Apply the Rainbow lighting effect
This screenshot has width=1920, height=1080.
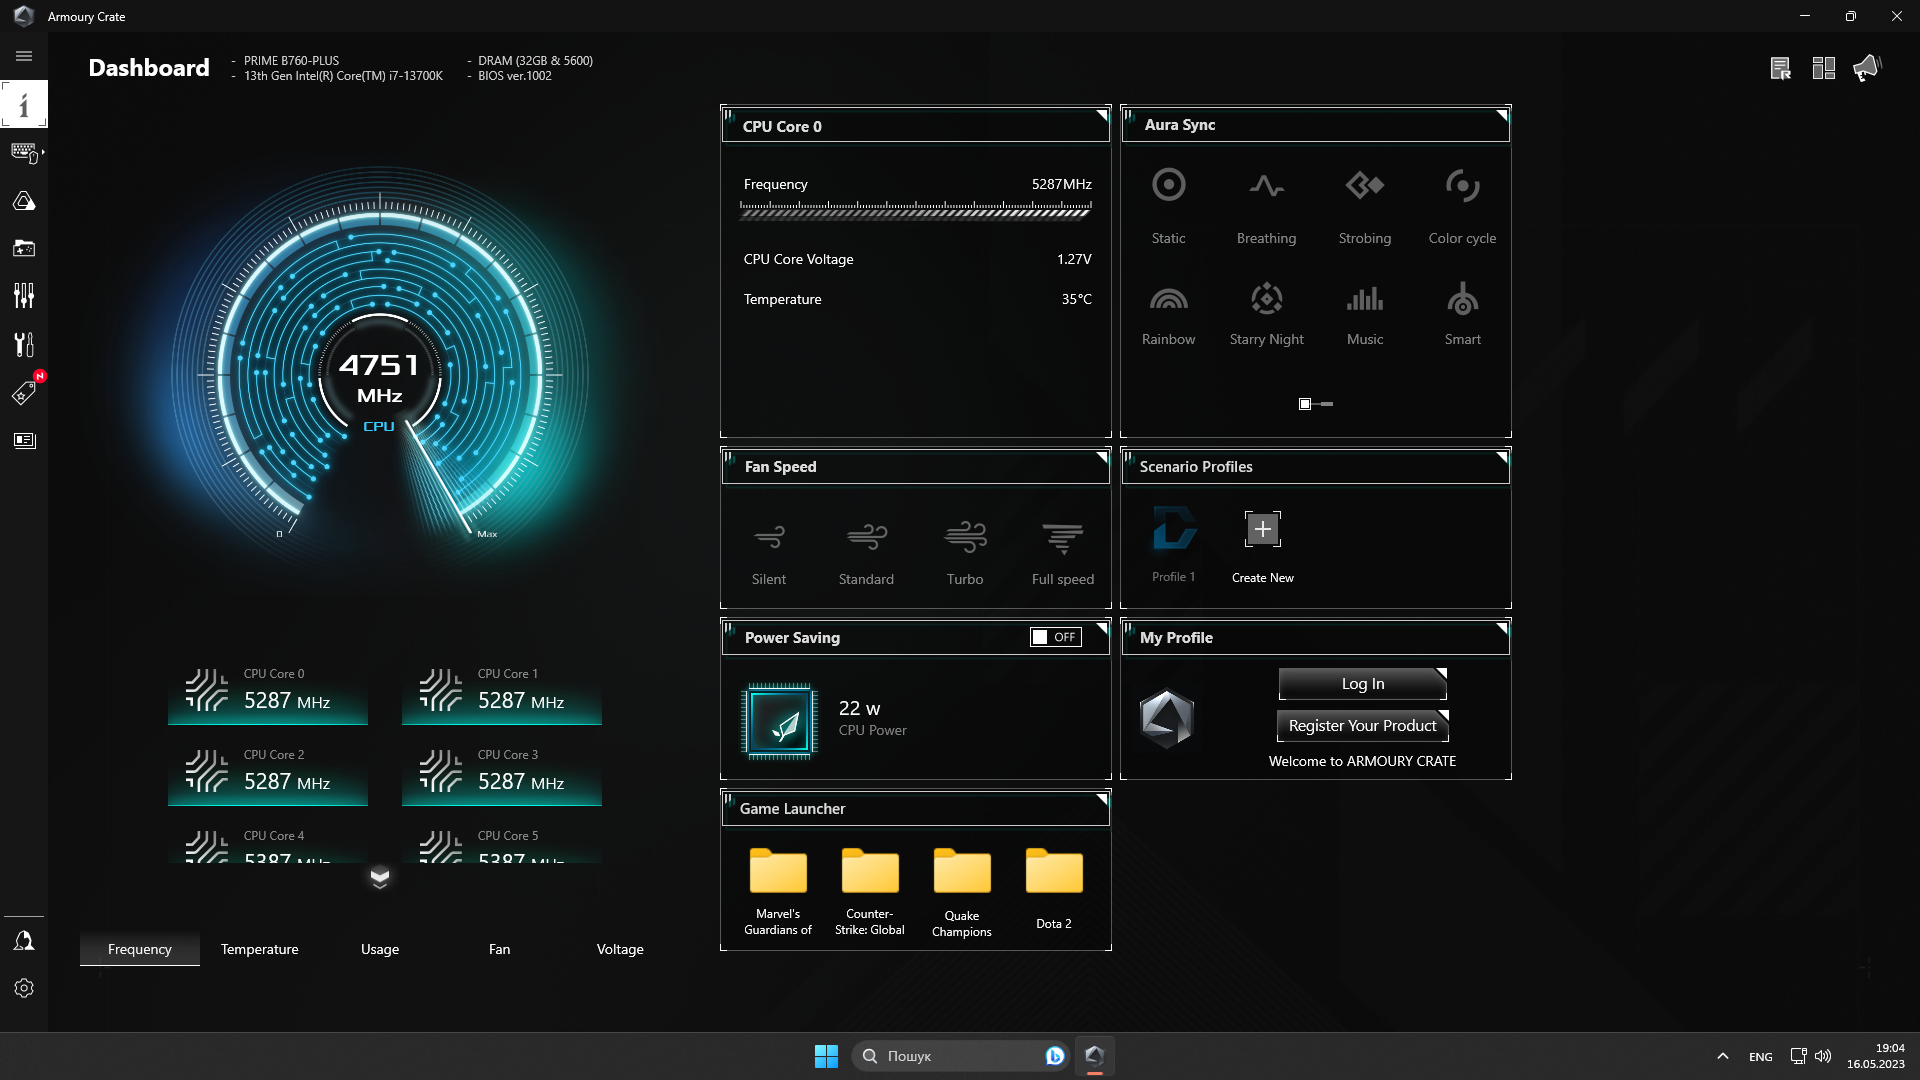1168,310
